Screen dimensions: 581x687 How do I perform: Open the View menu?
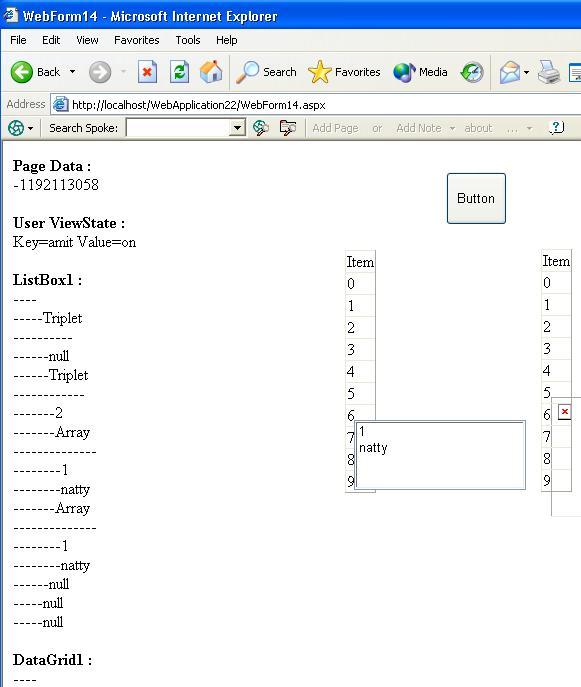pyautogui.click(x=87, y=40)
